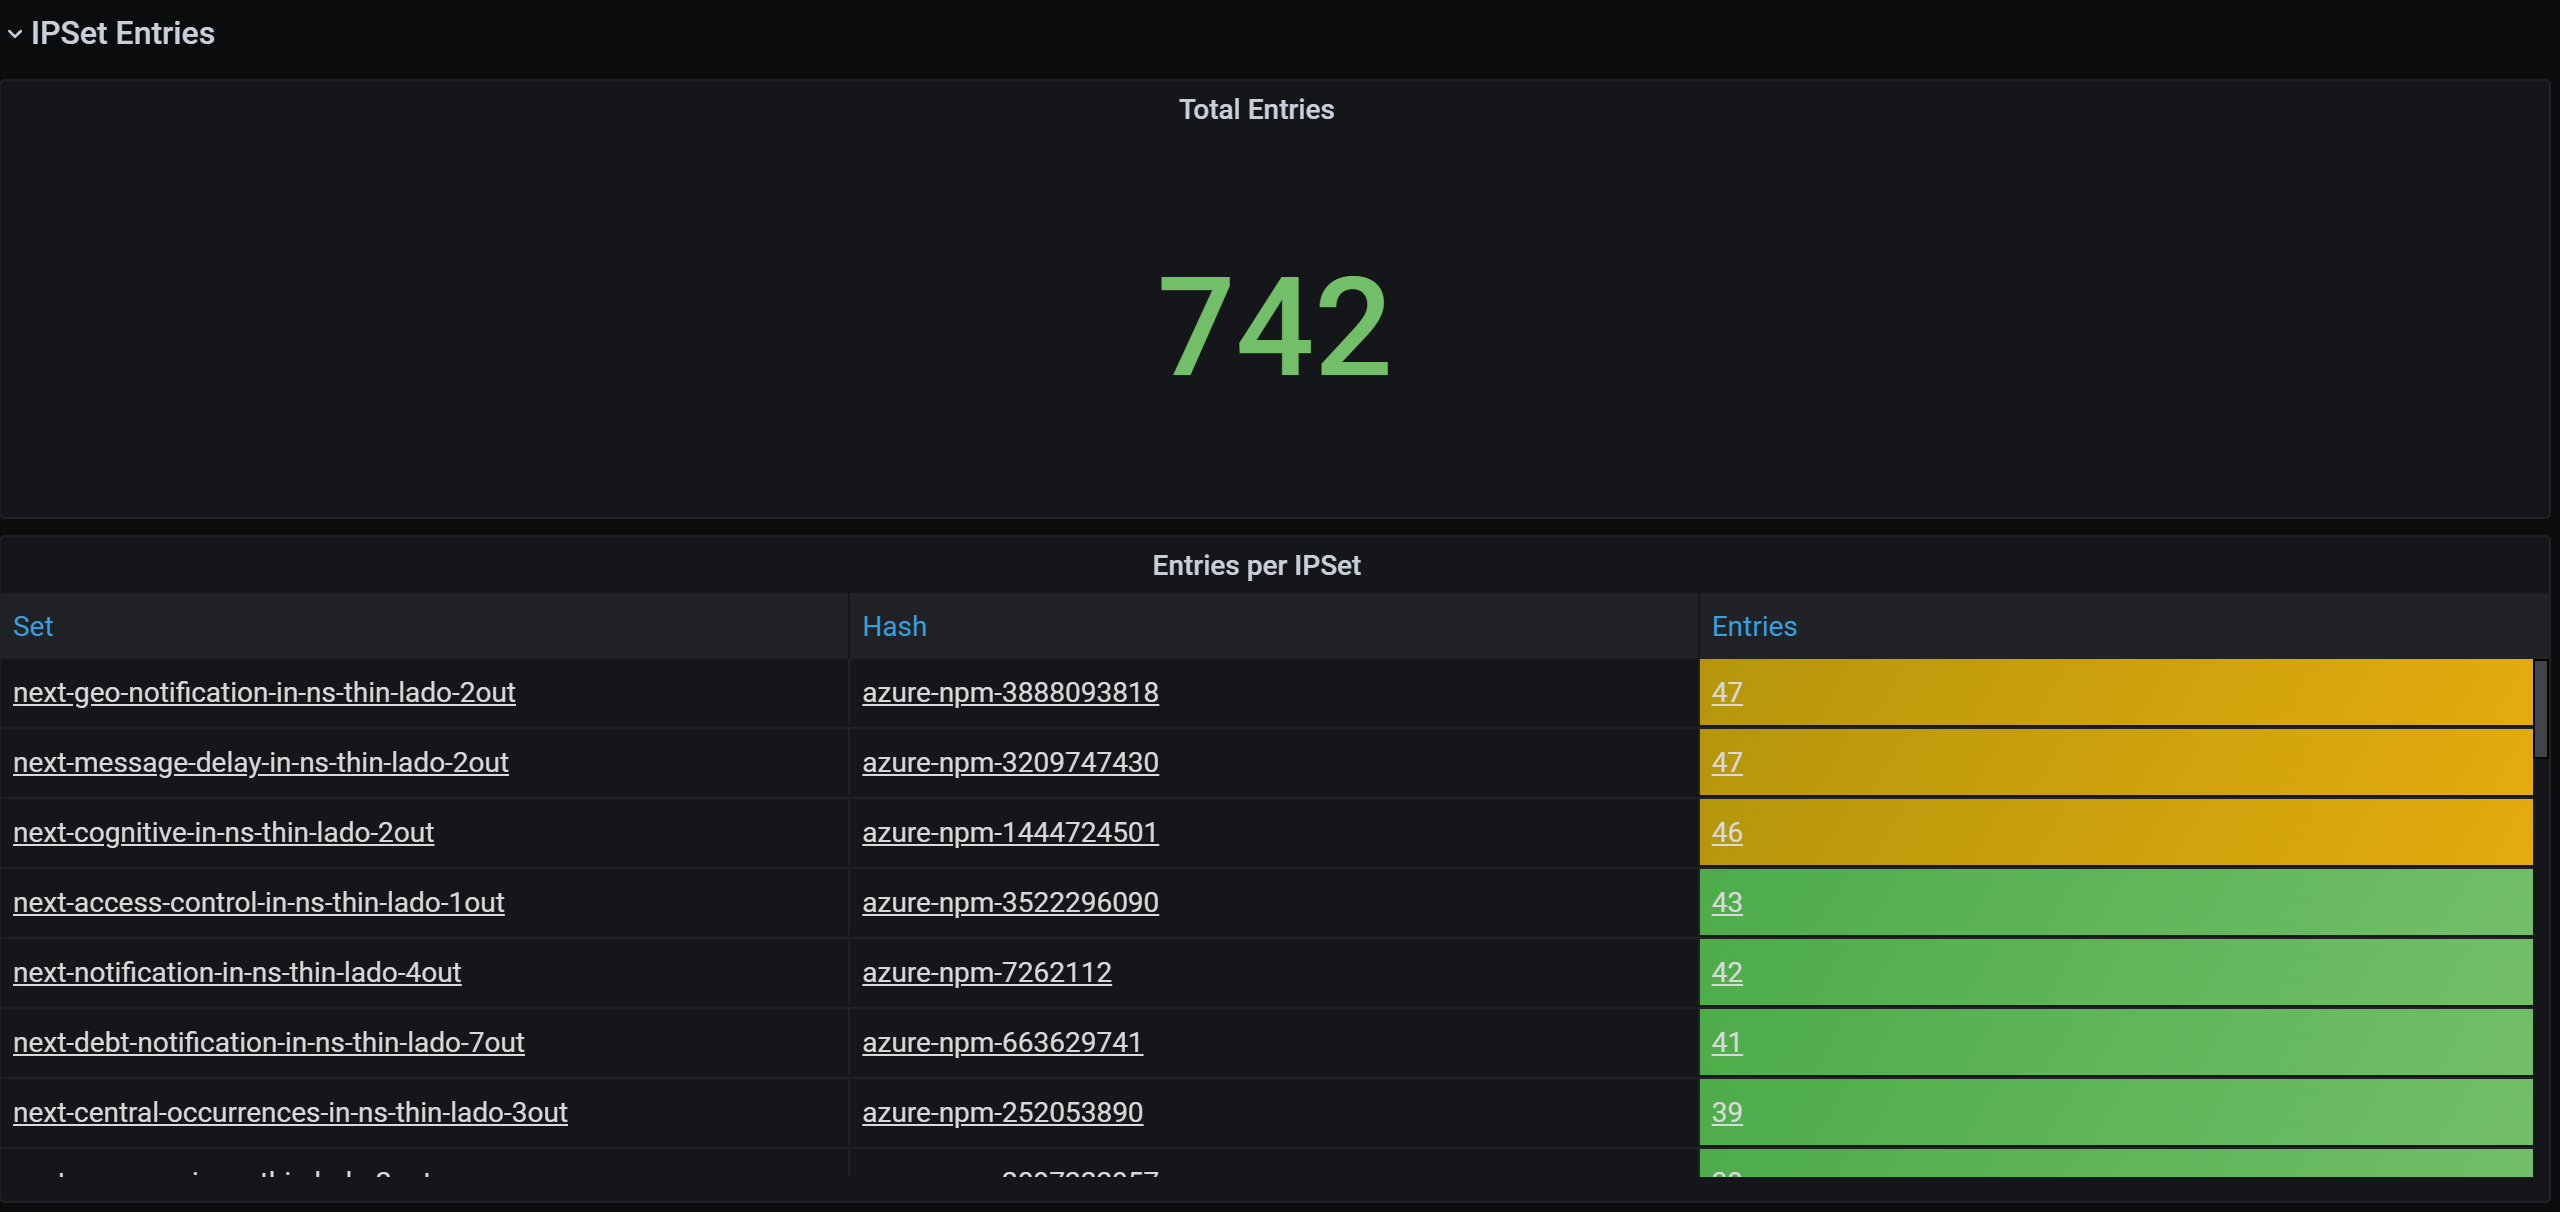The width and height of the screenshot is (2560, 1212).
Task: Open the Entries per IPSet panel title menu
Action: coord(1256,566)
